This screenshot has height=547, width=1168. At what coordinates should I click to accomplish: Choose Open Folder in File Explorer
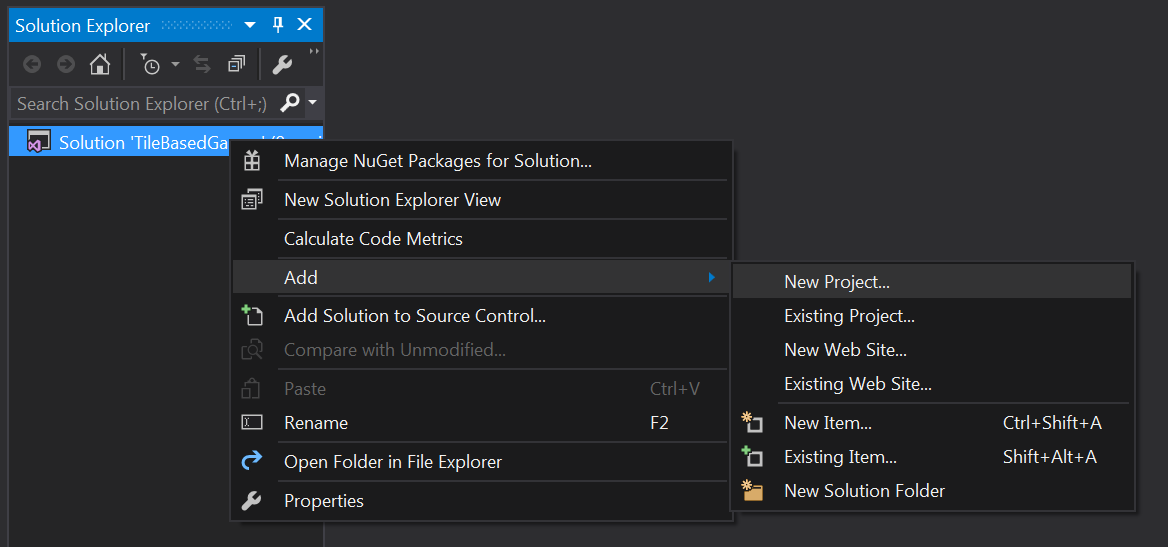392,462
